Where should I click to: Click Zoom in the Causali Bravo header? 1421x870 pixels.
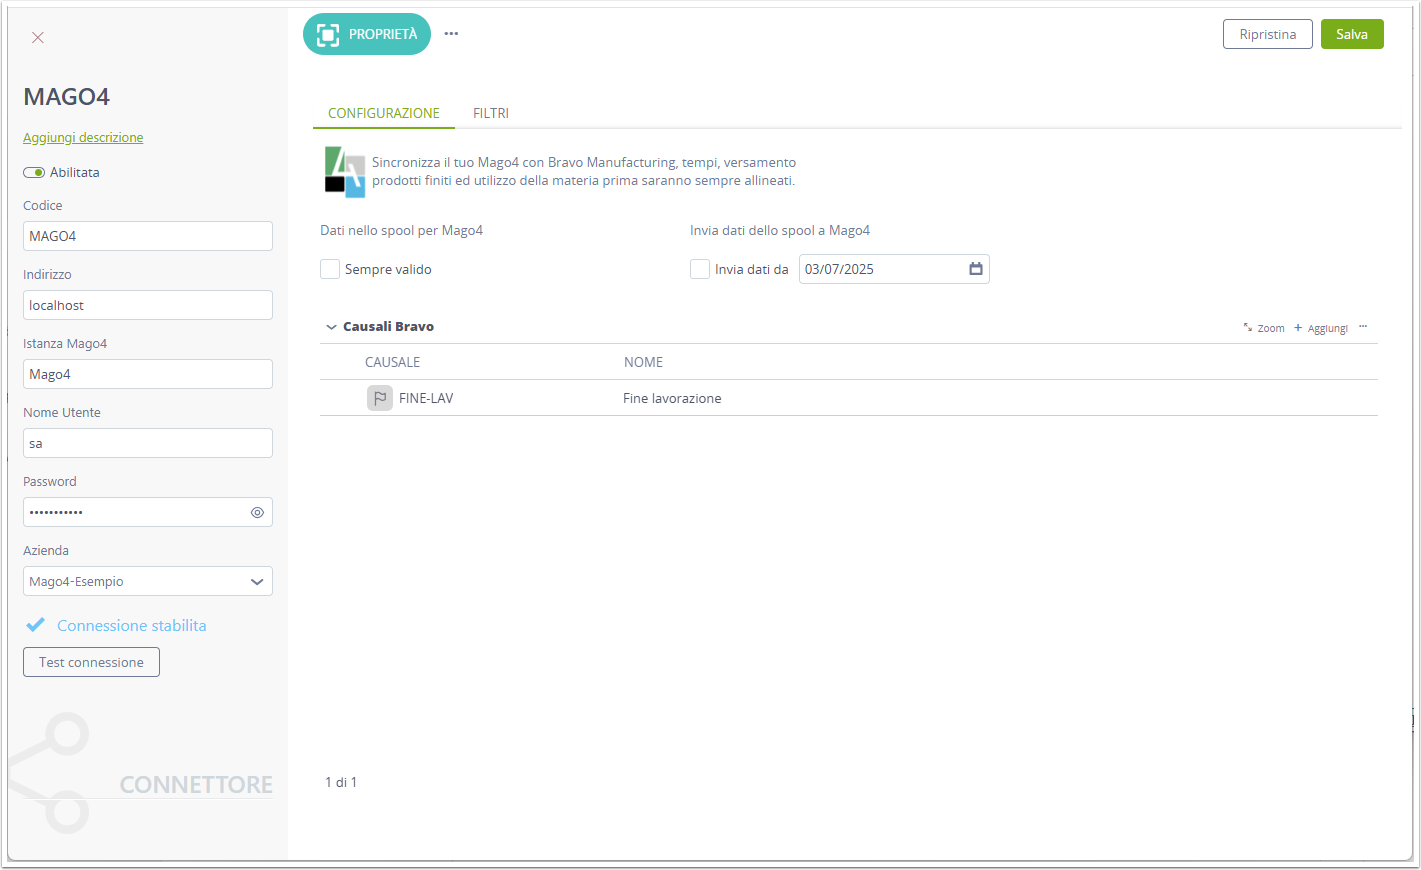click(1264, 328)
